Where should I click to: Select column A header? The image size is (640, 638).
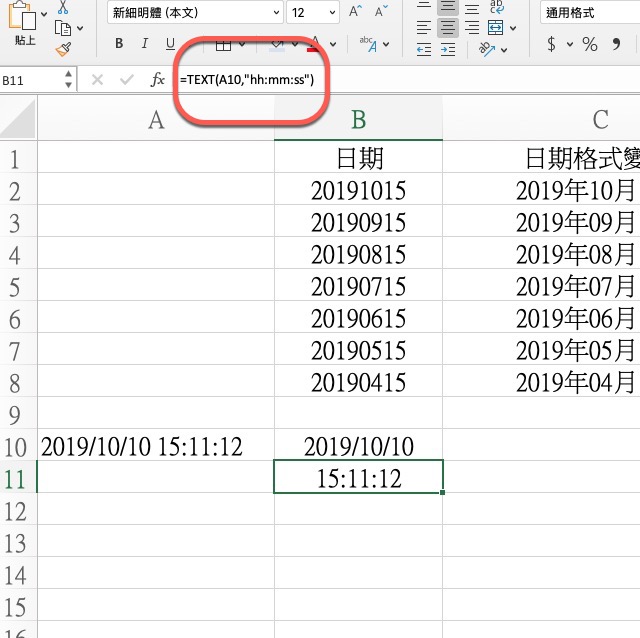point(156,120)
